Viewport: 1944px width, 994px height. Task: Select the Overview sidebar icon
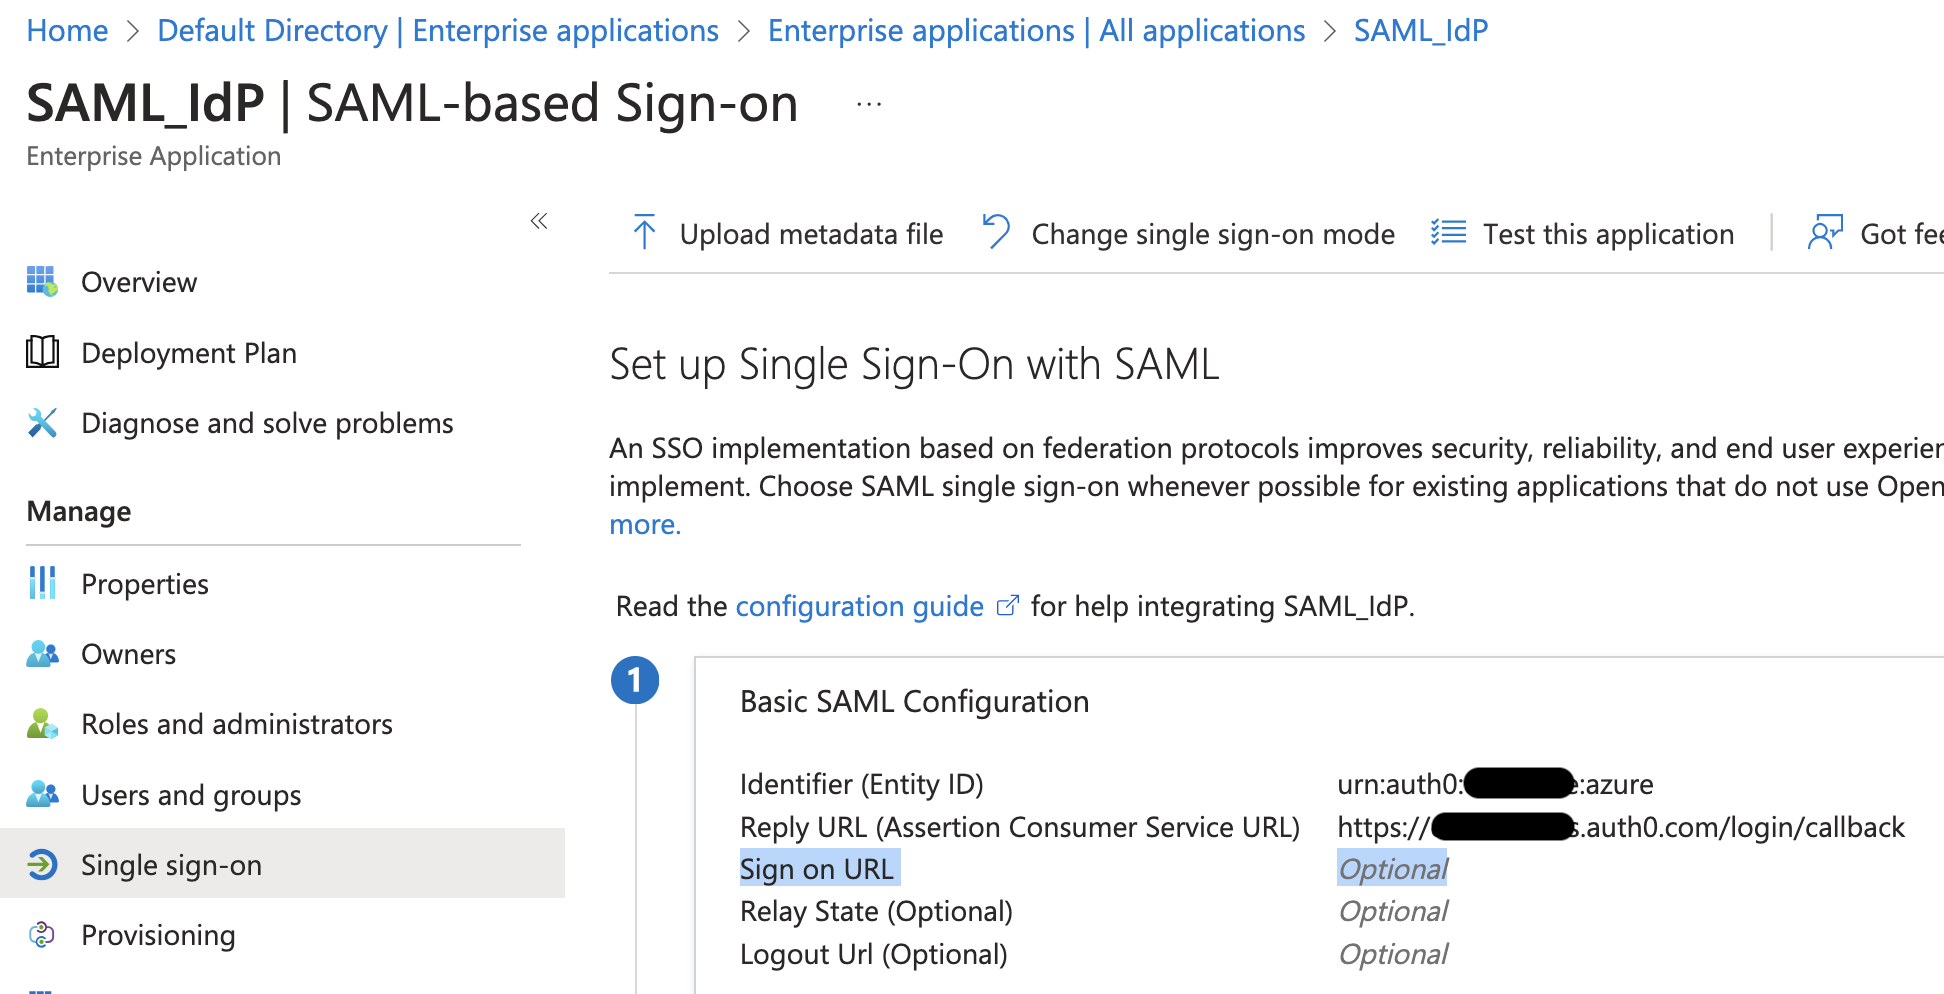(x=42, y=281)
